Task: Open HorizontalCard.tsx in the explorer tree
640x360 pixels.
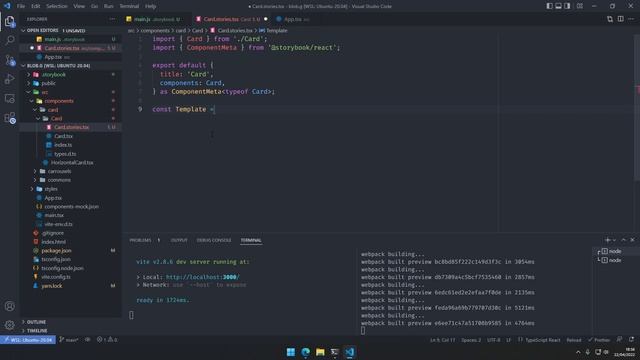Action: pyautogui.click(x=72, y=162)
